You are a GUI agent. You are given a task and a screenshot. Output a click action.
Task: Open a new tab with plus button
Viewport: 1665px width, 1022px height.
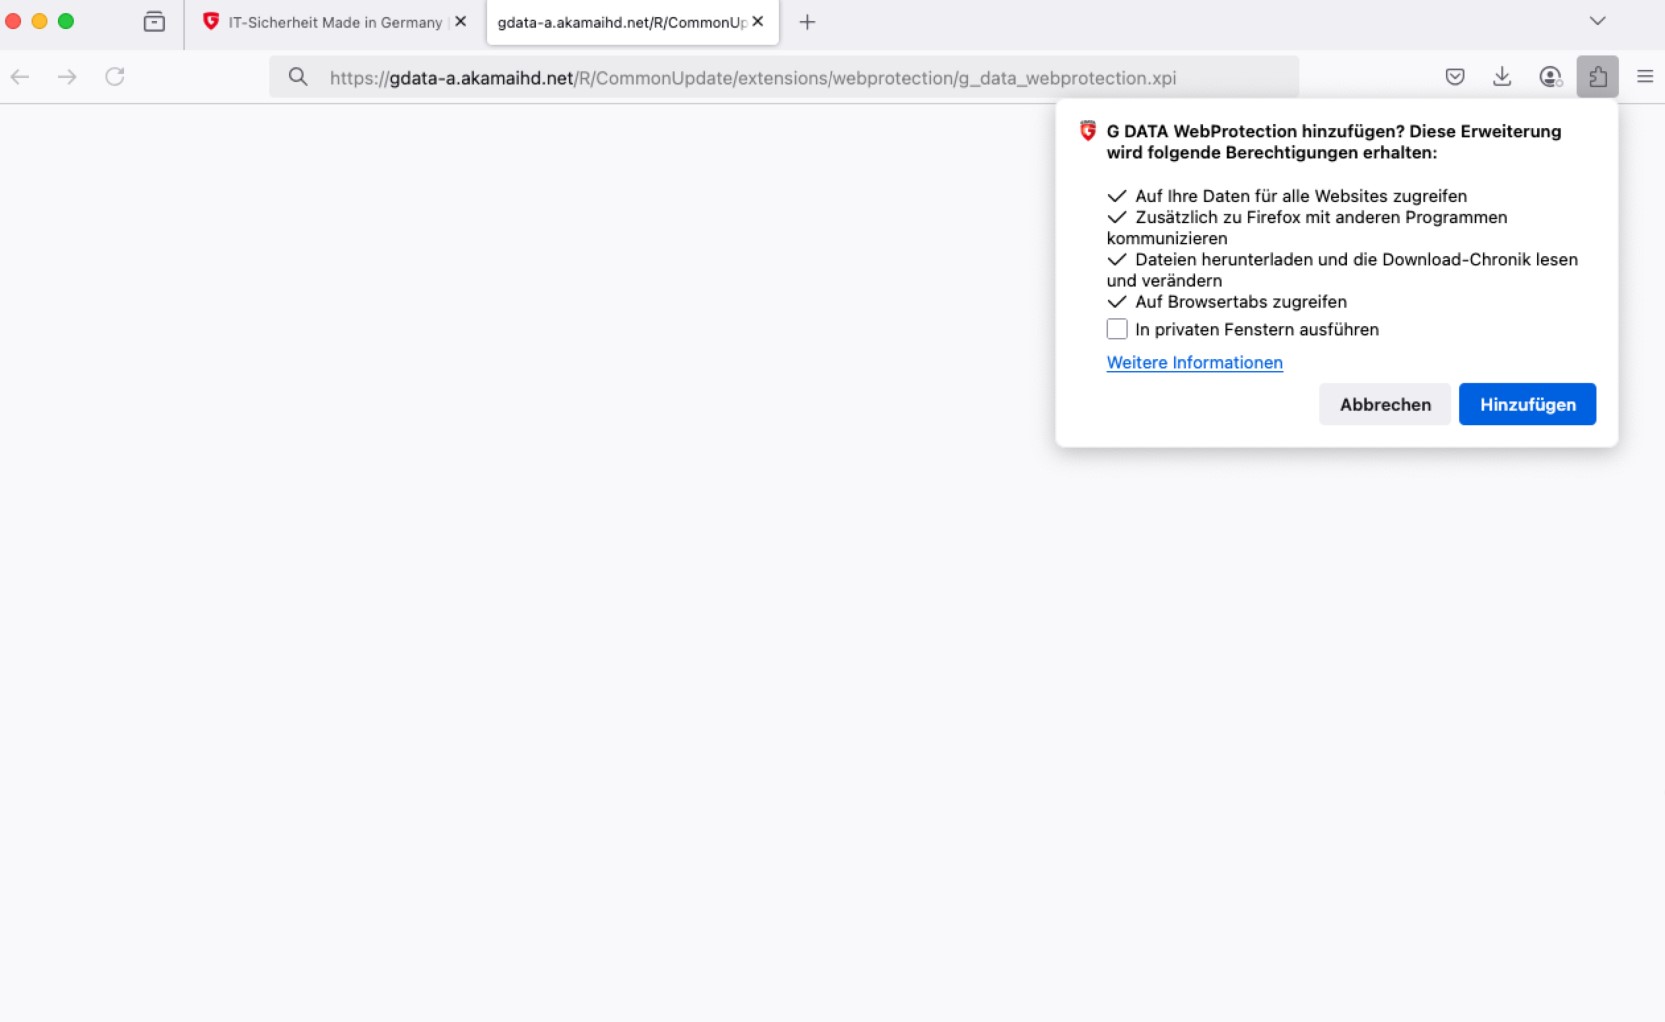[807, 22]
